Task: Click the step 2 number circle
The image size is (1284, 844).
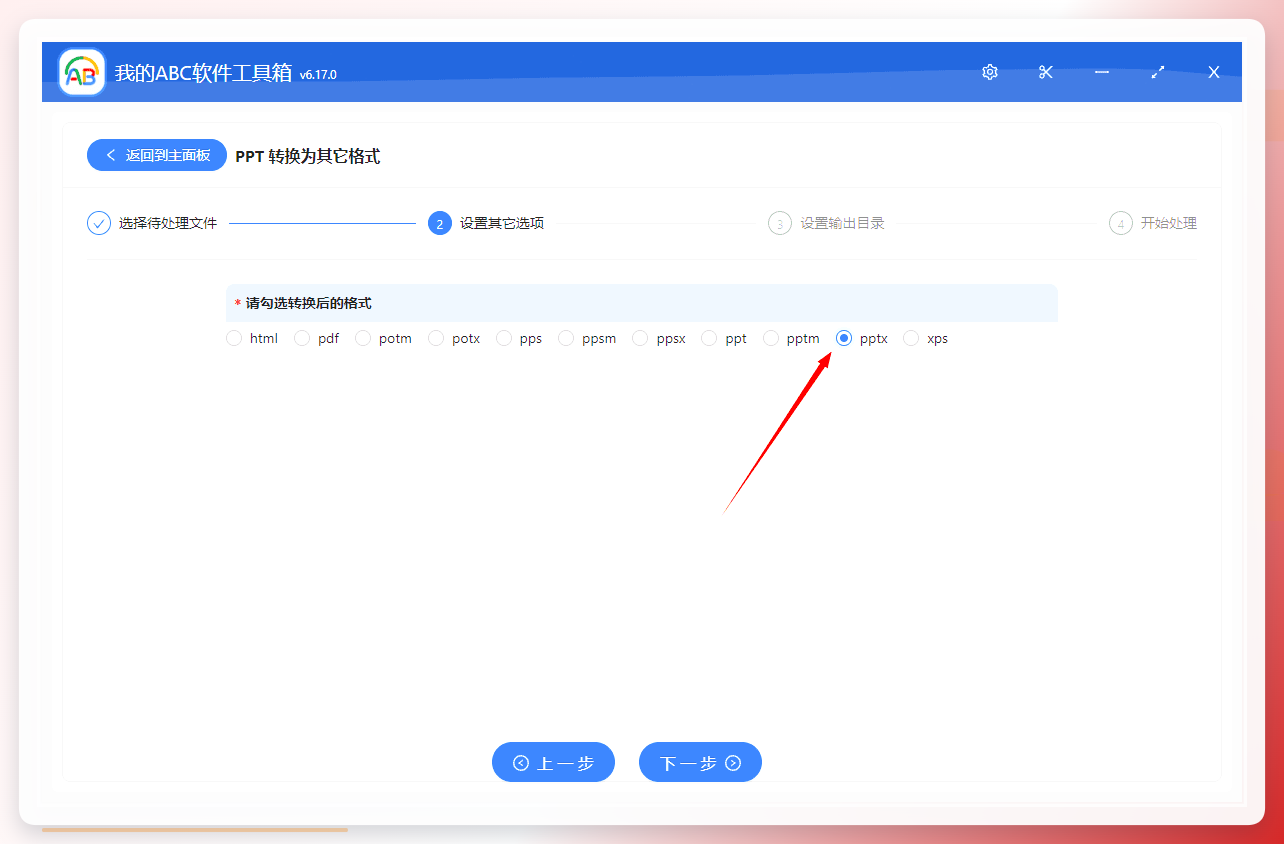Action: pos(439,223)
